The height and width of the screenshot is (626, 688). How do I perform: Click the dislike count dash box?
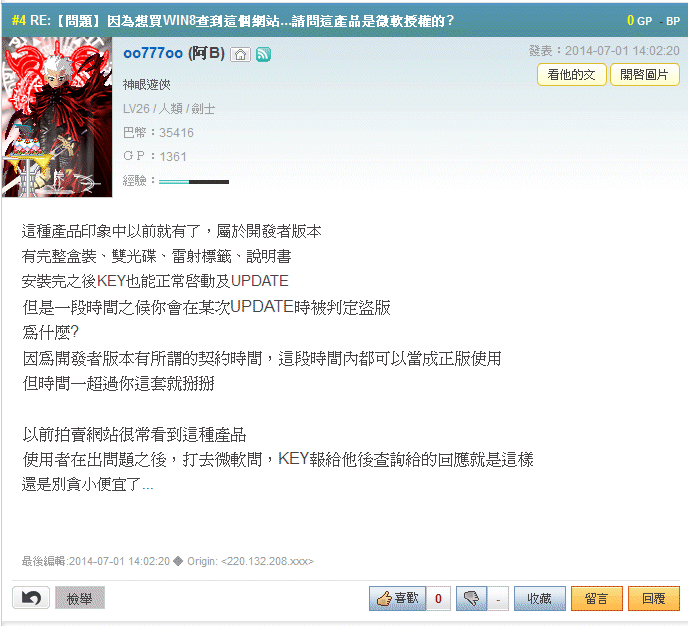498,598
